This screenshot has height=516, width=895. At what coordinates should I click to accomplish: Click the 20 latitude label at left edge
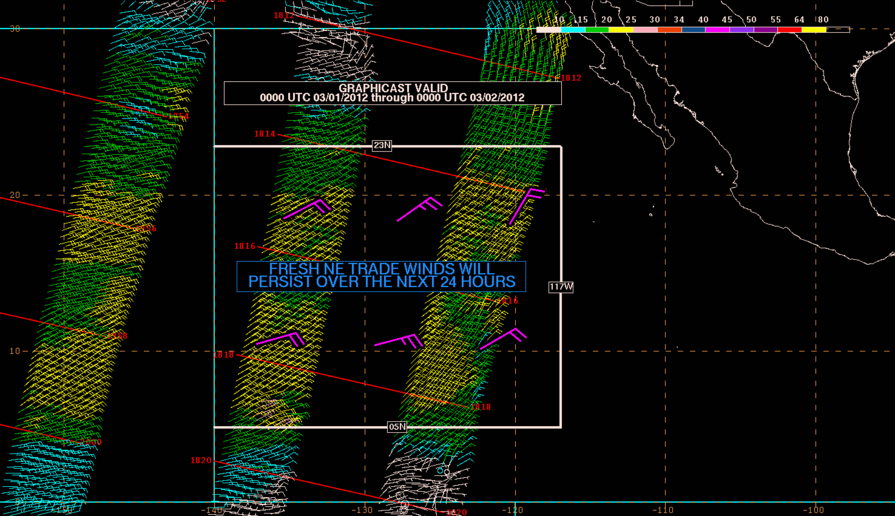[15, 195]
